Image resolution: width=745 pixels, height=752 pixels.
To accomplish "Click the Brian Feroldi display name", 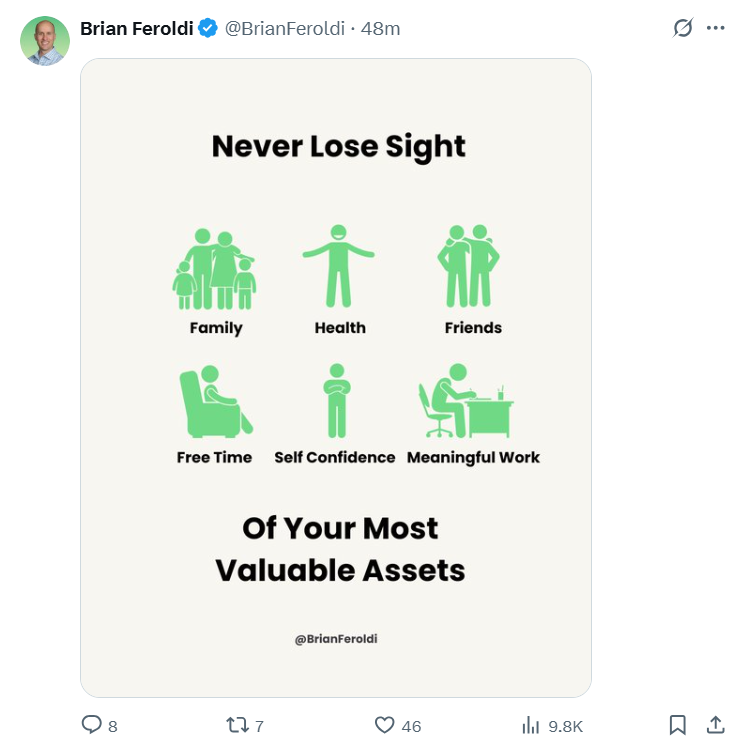I will [x=137, y=29].
